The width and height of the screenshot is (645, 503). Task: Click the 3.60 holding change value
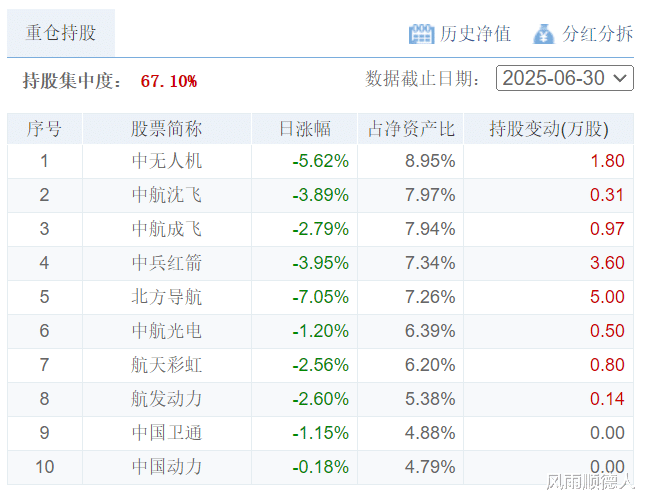(608, 263)
